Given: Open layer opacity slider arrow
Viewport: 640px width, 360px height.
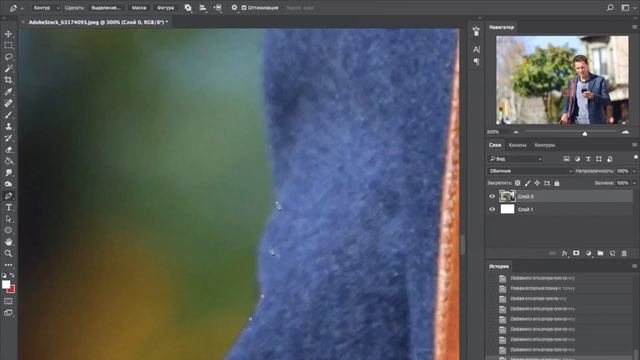Looking at the screenshot, I should point(634,171).
